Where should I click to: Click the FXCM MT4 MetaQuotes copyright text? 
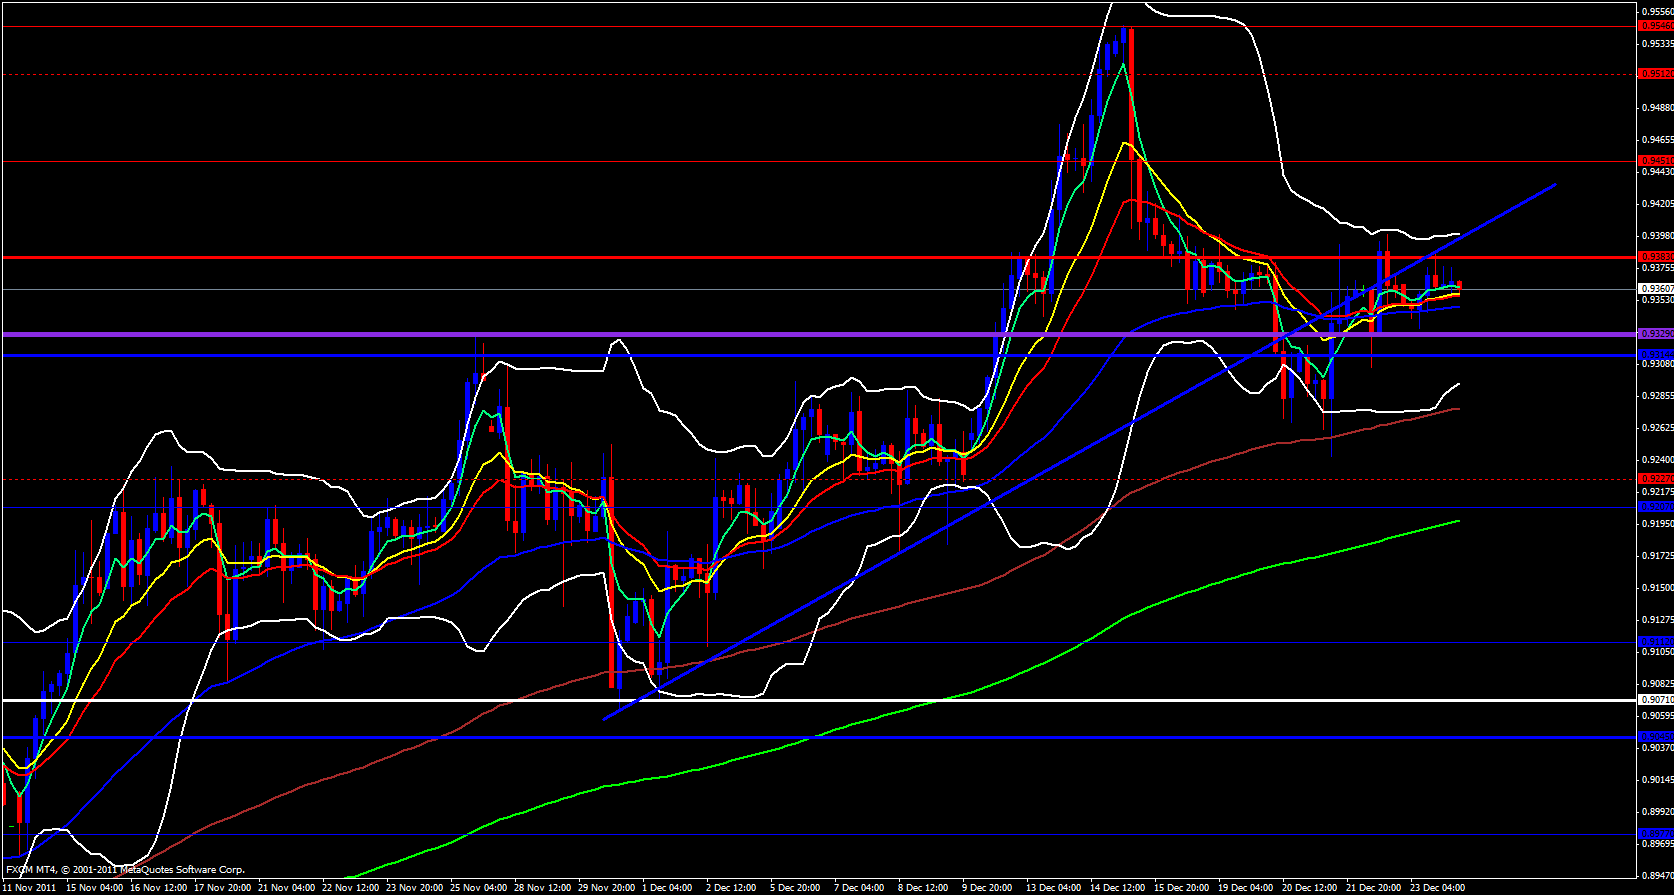125,870
